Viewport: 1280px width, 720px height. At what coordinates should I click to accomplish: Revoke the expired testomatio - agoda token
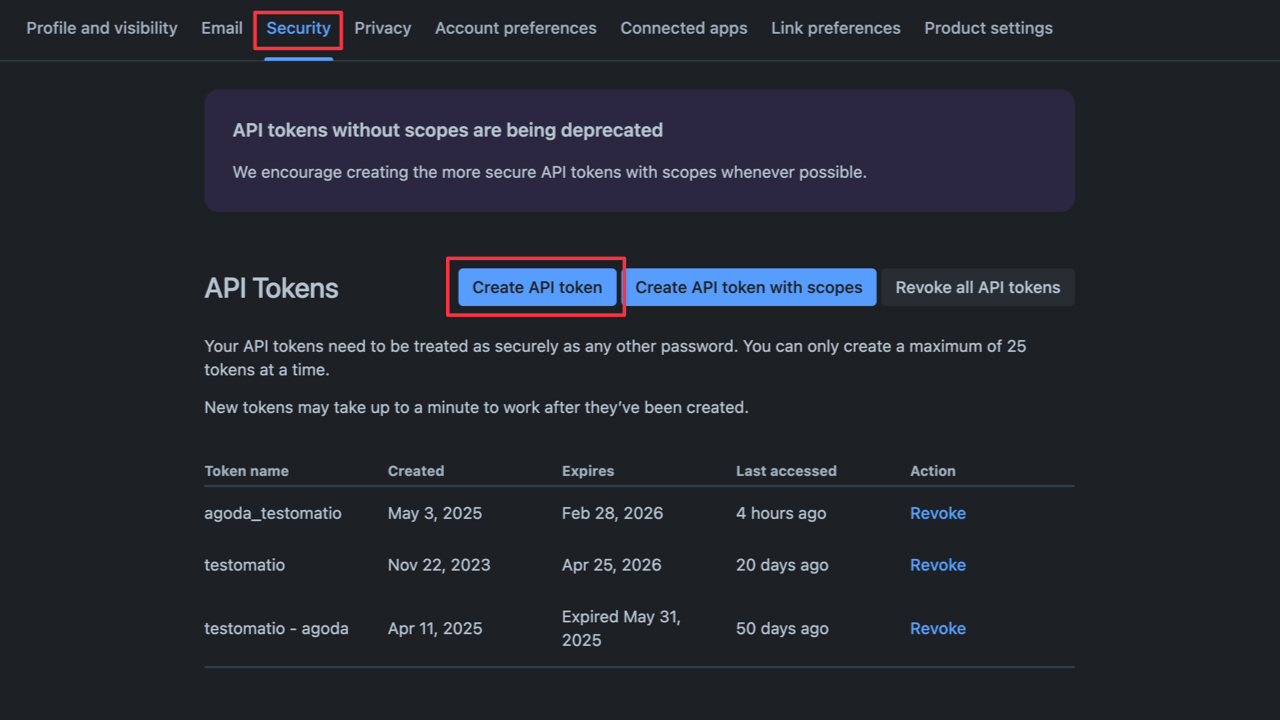937,628
